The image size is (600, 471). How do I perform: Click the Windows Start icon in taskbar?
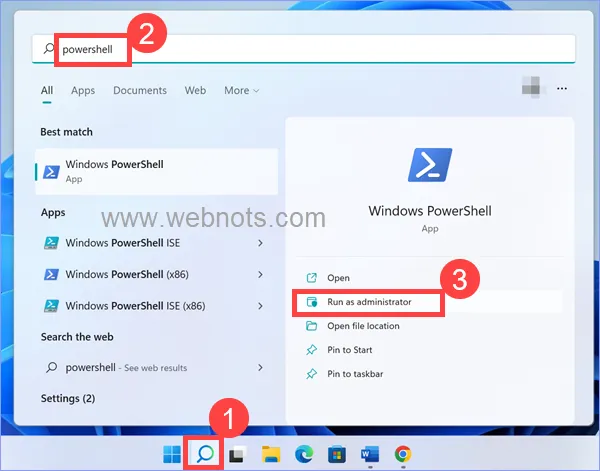(172, 454)
